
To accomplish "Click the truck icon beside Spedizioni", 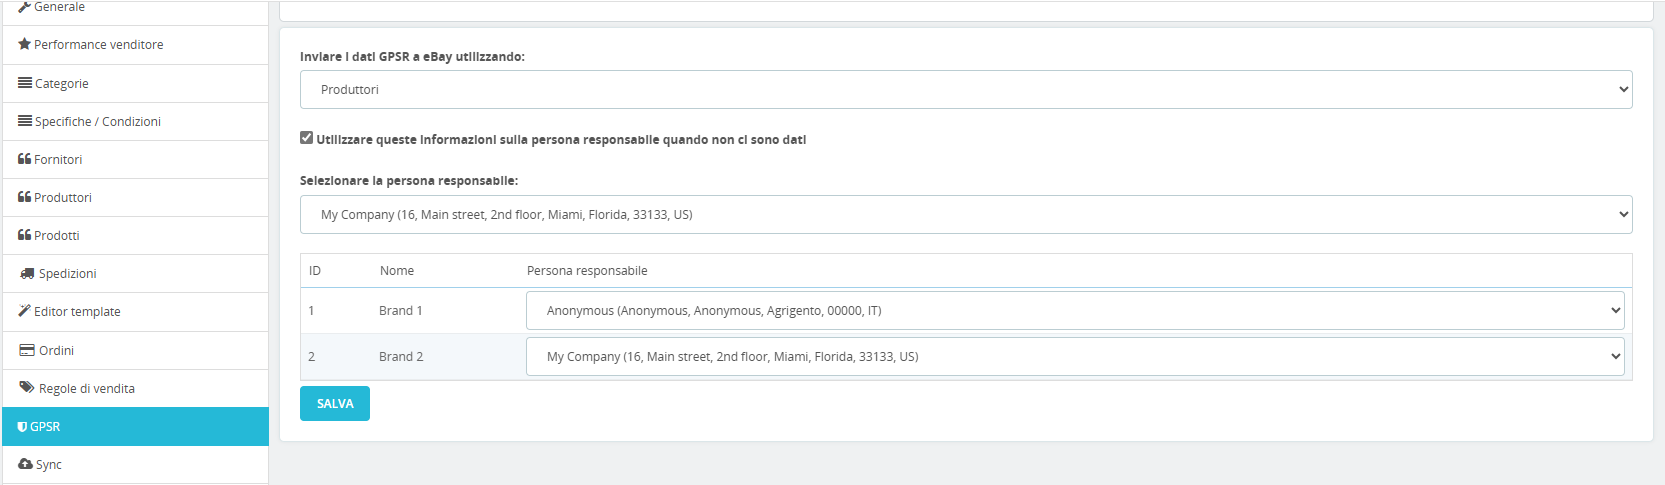I will point(27,273).
